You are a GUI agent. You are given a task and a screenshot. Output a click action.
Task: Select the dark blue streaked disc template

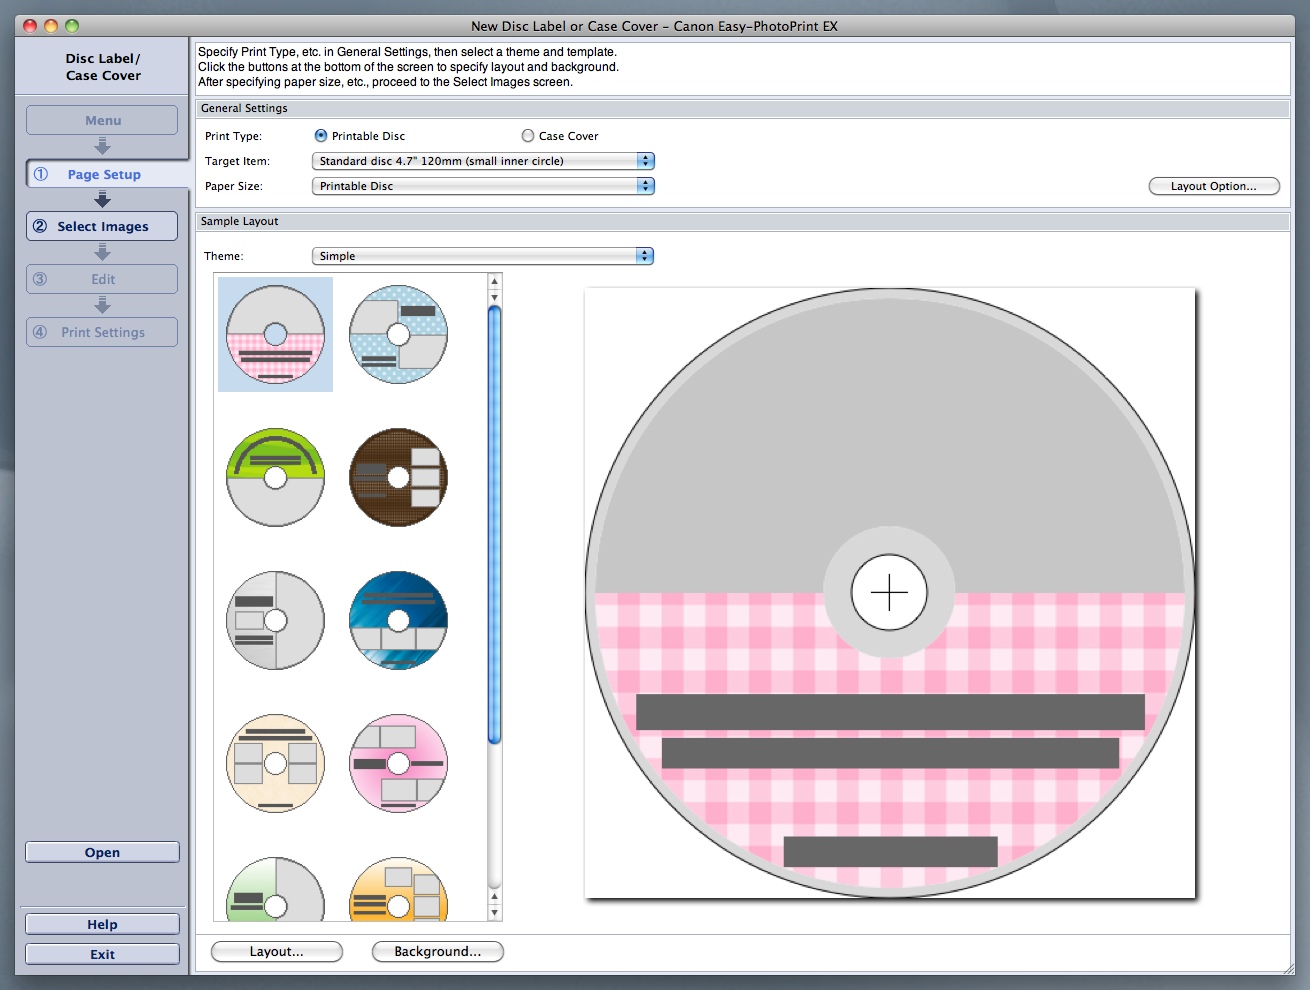pos(398,620)
